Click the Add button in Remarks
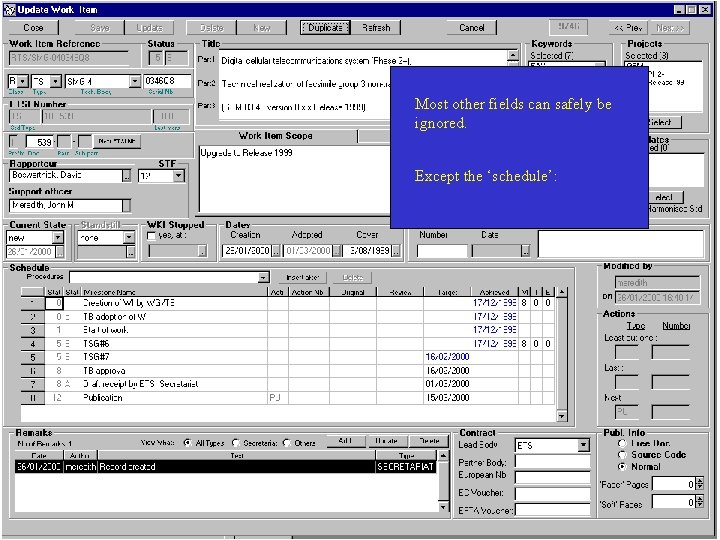 (x=346, y=441)
